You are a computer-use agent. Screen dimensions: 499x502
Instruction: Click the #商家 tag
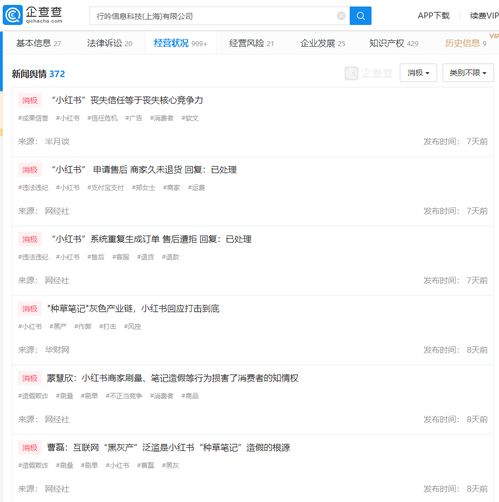coord(171,188)
